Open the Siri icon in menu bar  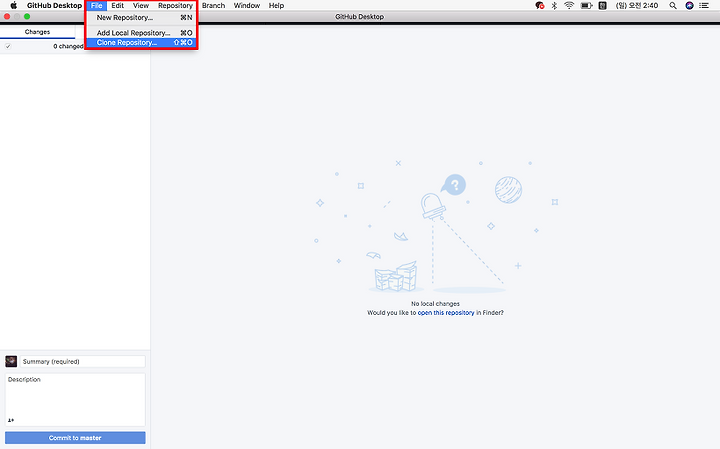(x=689, y=6)
